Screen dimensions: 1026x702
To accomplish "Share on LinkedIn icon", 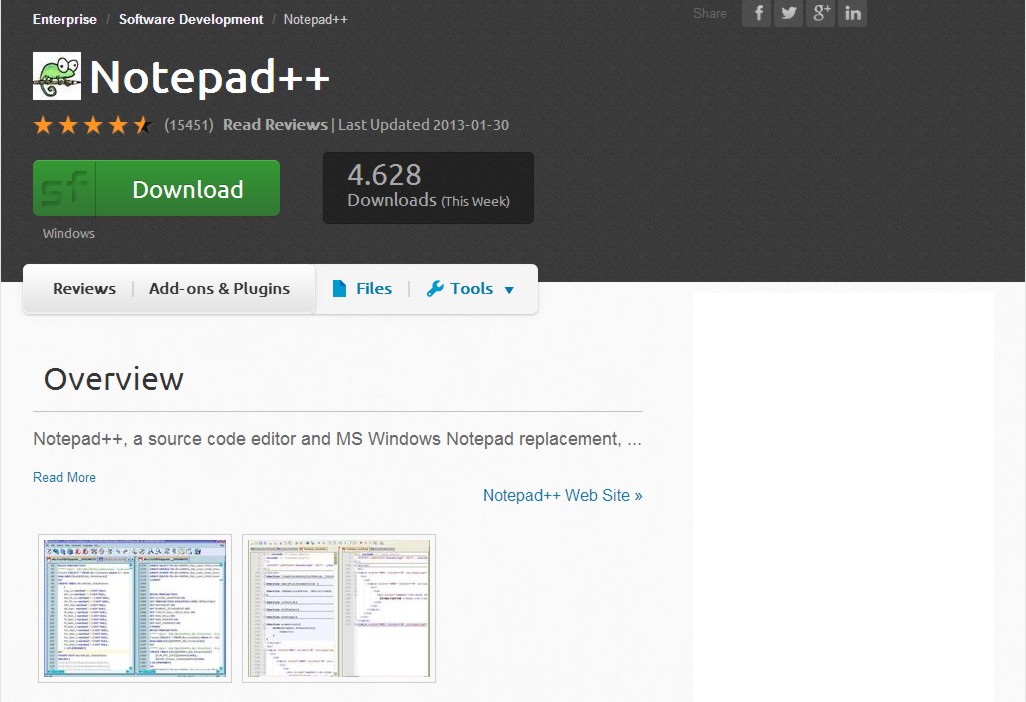I will [x=852, y=12].
